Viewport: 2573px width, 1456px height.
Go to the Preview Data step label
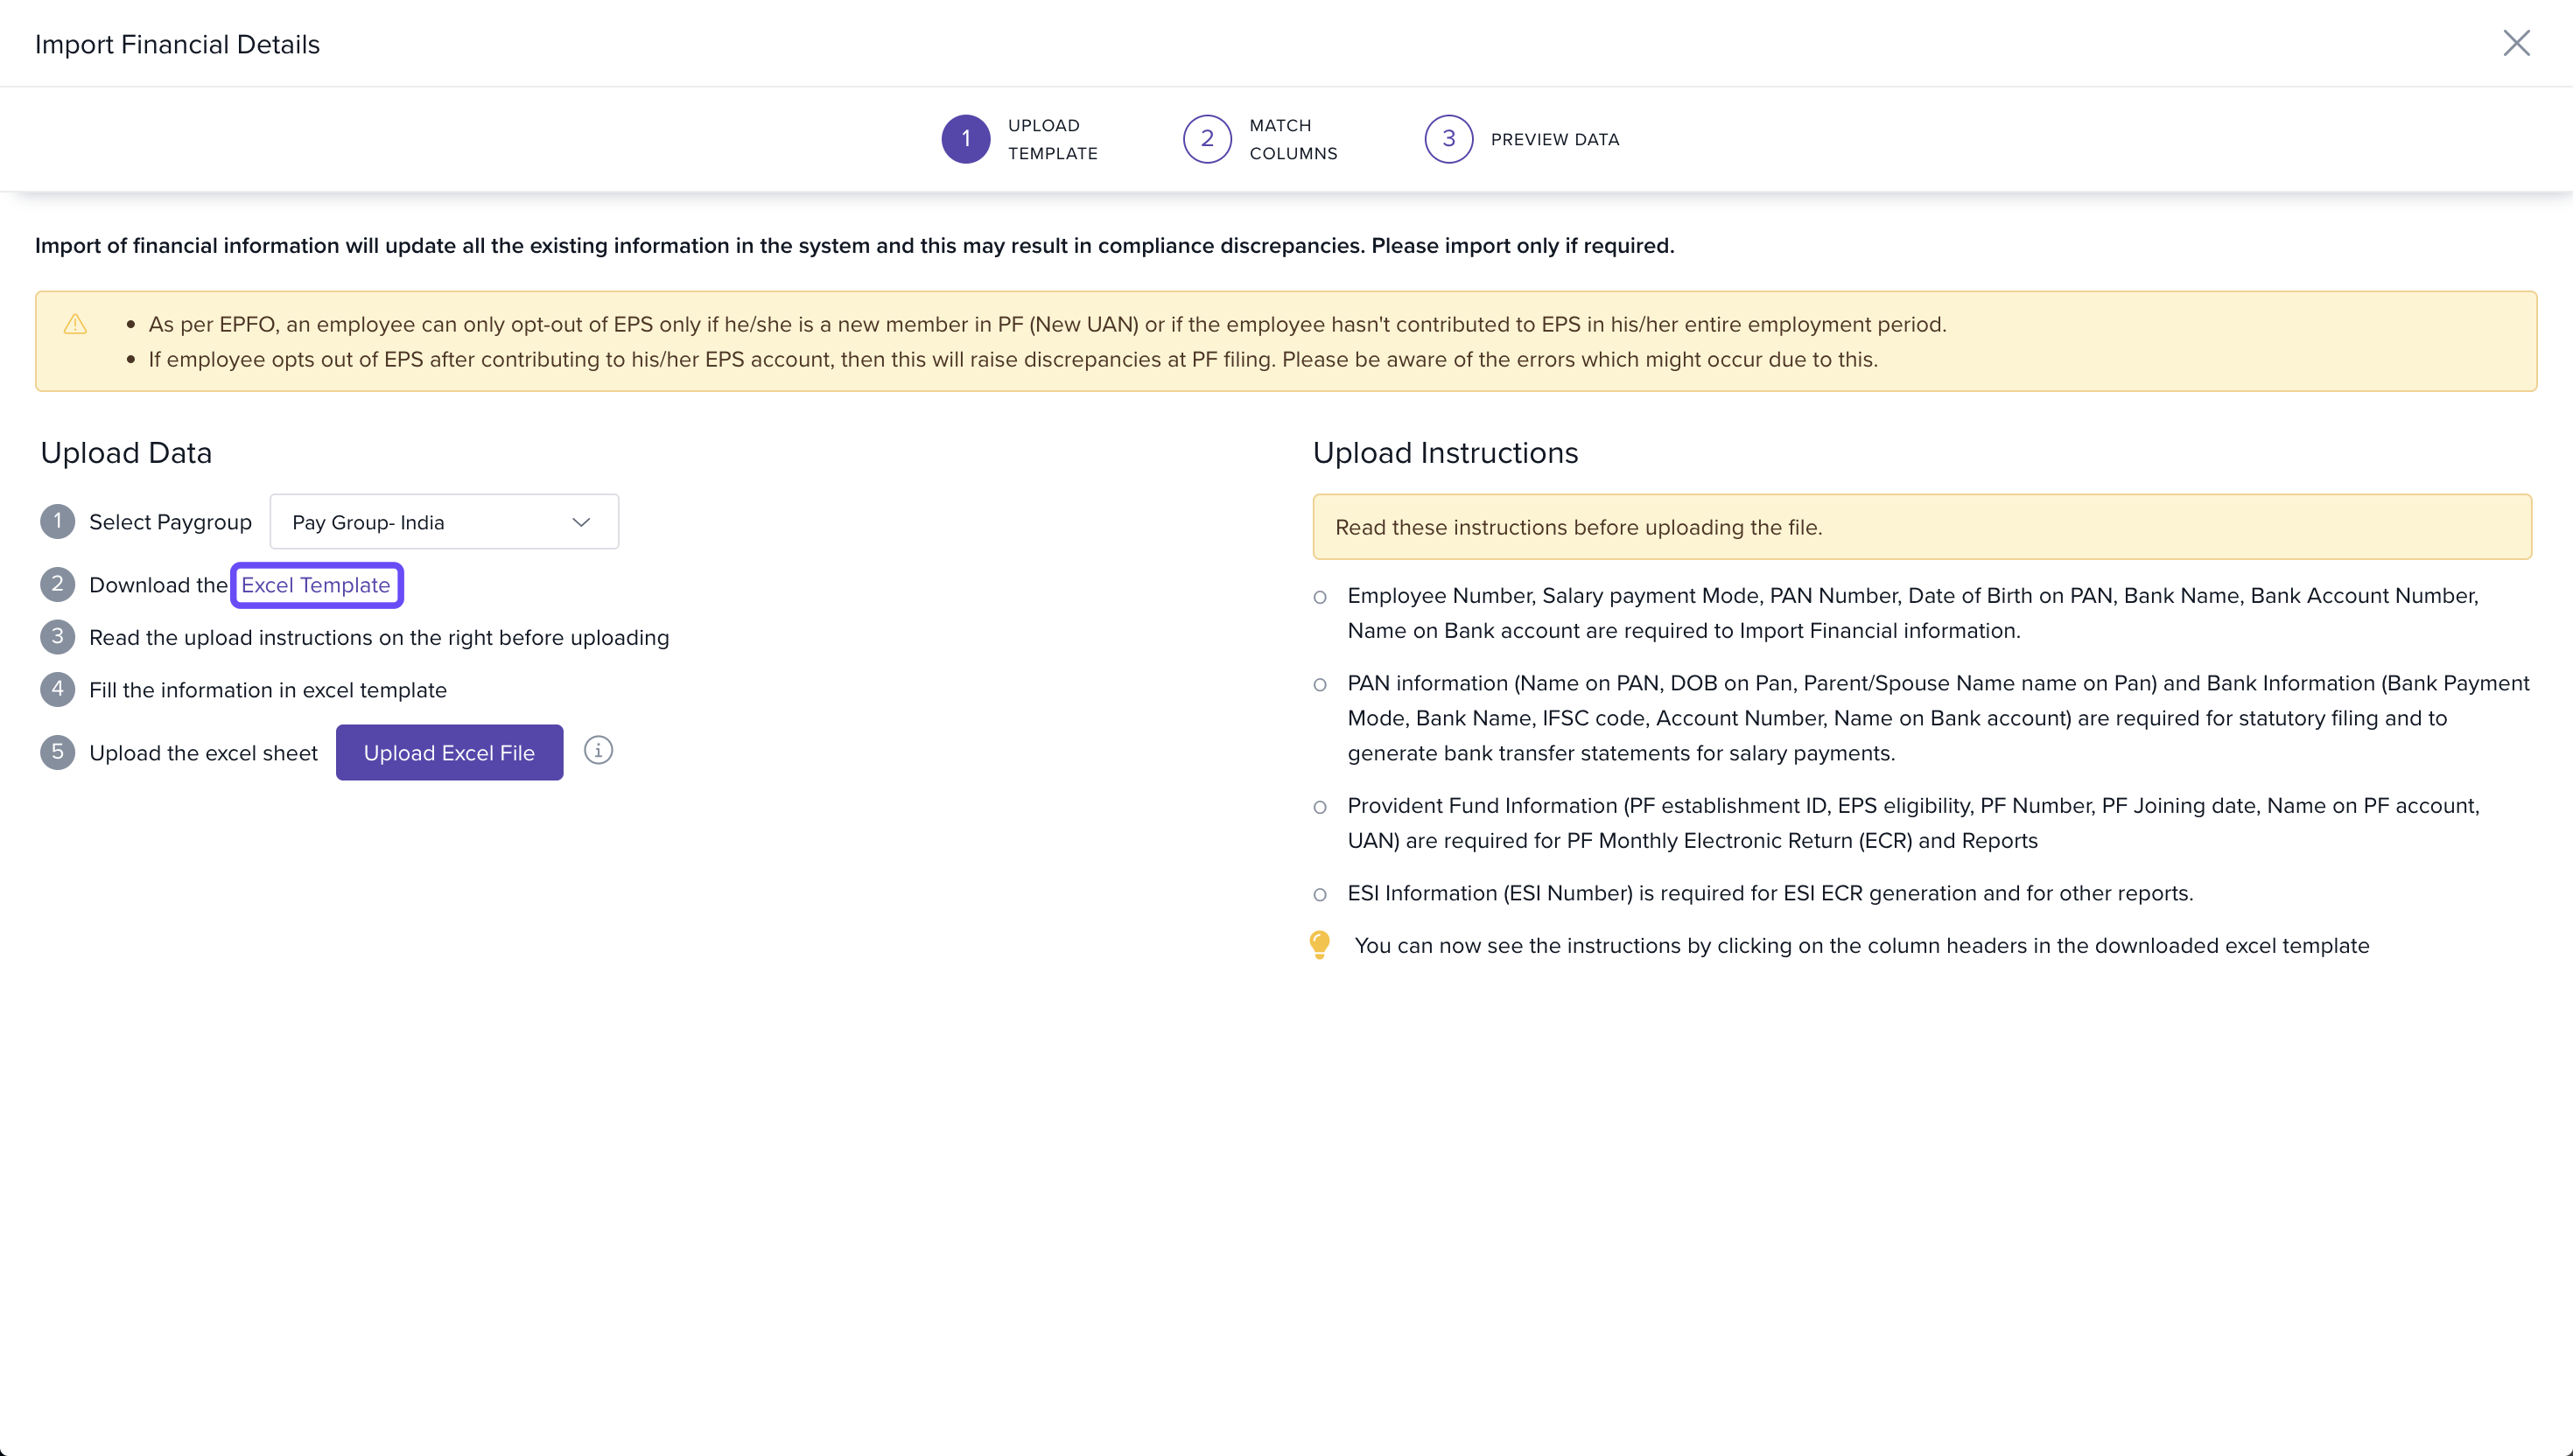point(1554,139)
